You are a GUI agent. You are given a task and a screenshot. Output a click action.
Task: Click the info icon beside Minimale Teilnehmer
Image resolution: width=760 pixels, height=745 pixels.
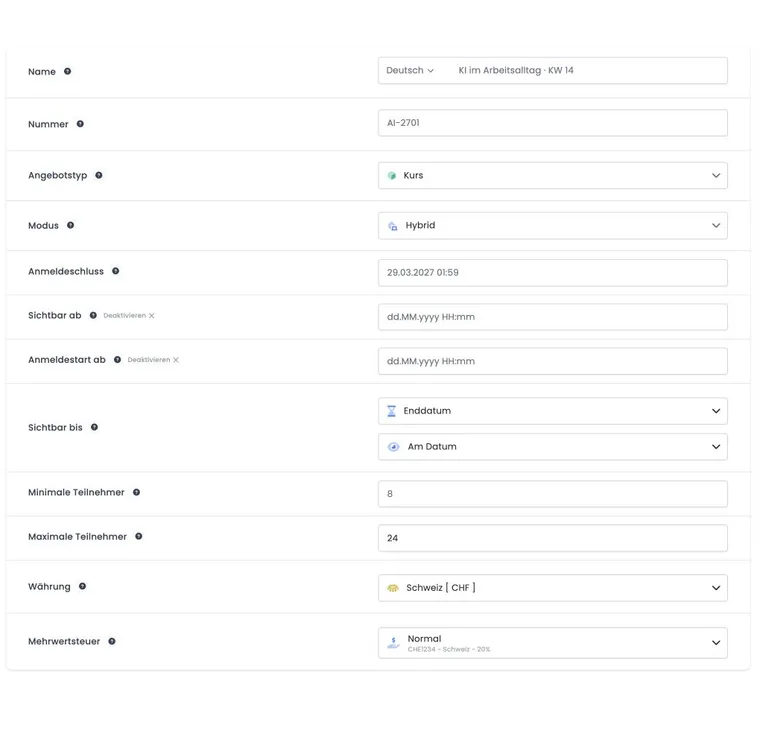click(136, 492)
